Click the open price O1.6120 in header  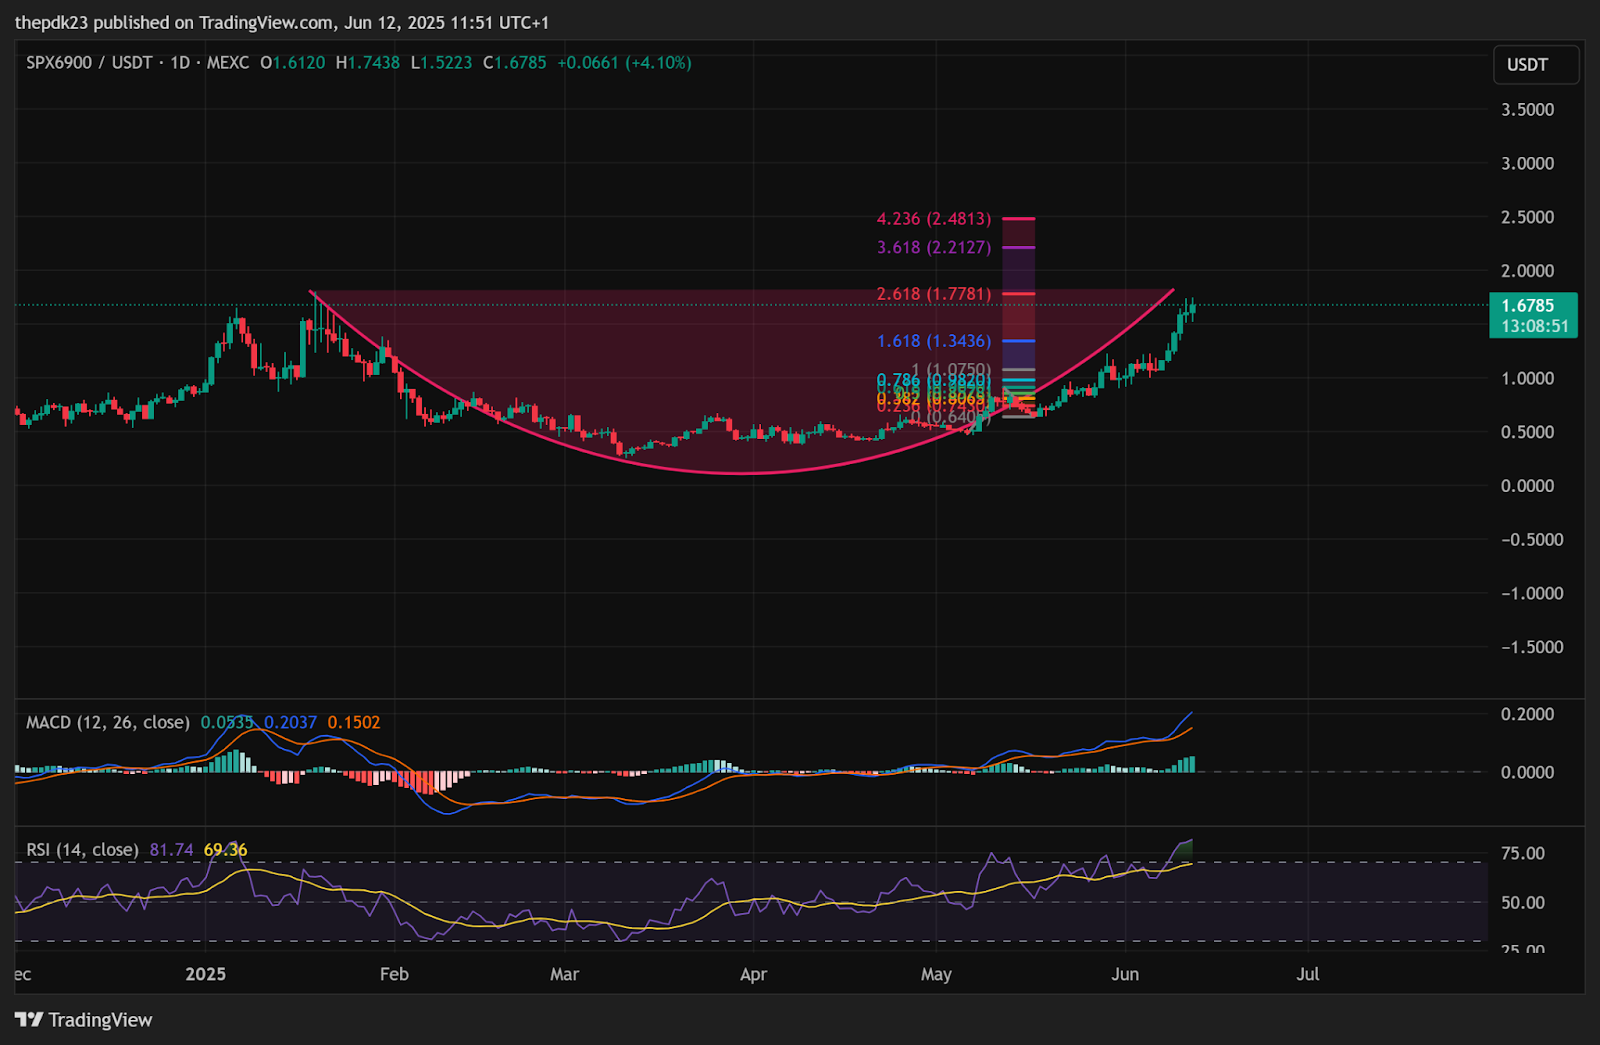(x=292, y=62)
